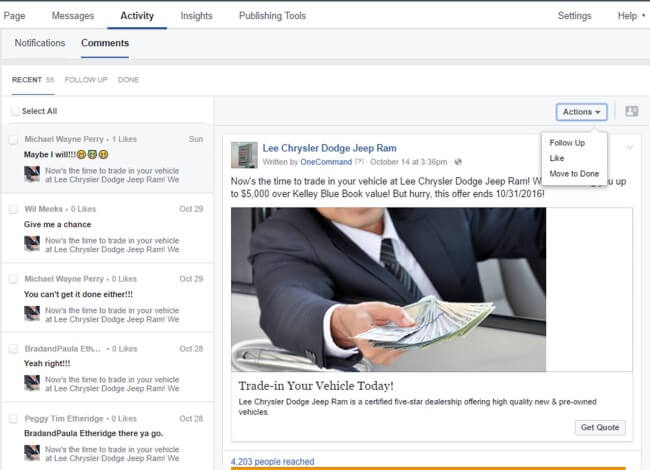Viewport: 650px width, 470px height.
Task: Switch to the Notifications tab
Action: [40, 43]
